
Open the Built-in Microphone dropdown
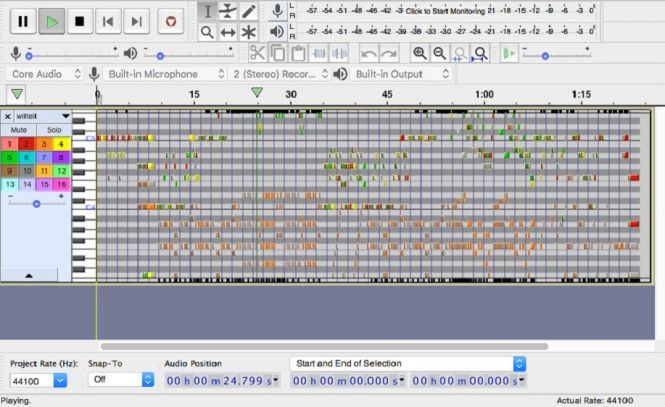coord(165,74)
